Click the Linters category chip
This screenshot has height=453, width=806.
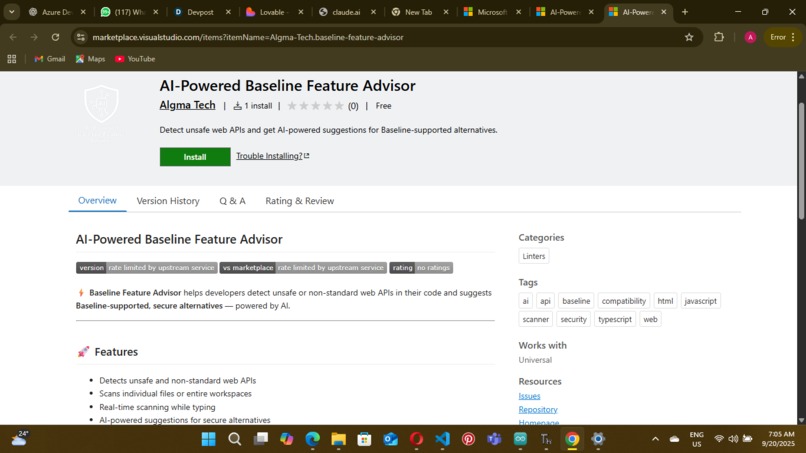coord(534,256)
